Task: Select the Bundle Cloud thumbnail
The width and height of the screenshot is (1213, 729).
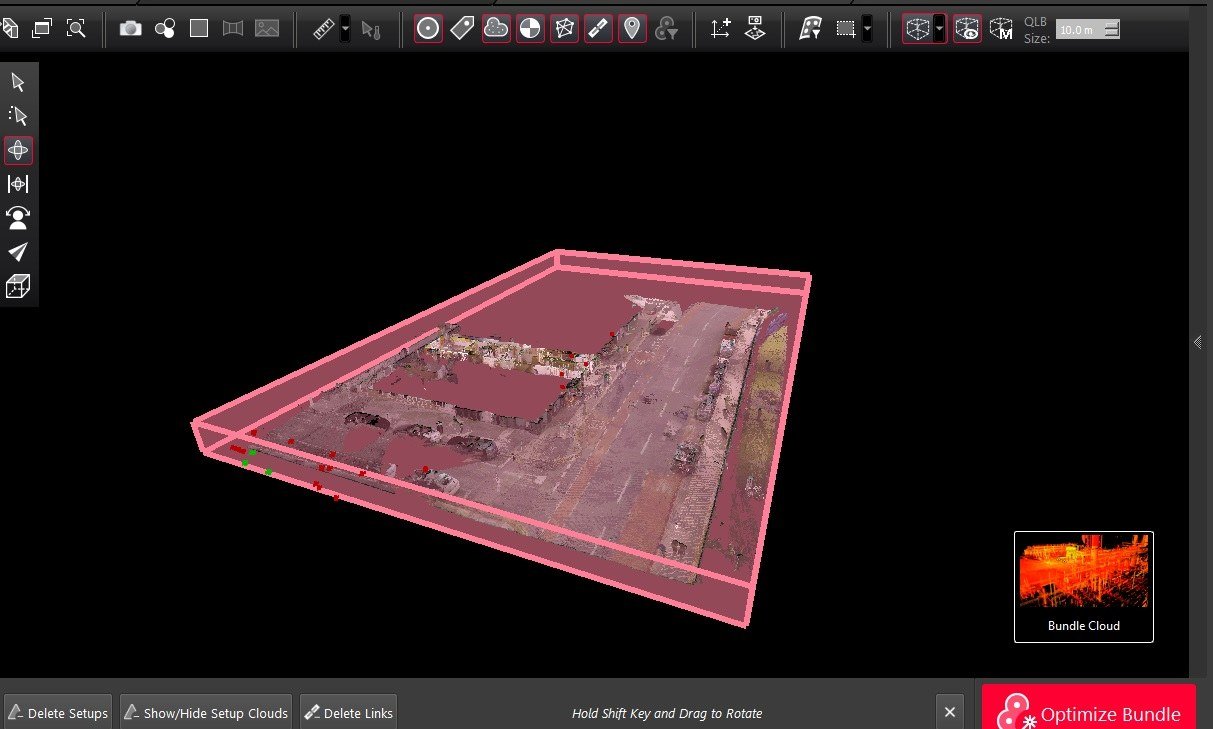Action: [x=1084, y=586]
